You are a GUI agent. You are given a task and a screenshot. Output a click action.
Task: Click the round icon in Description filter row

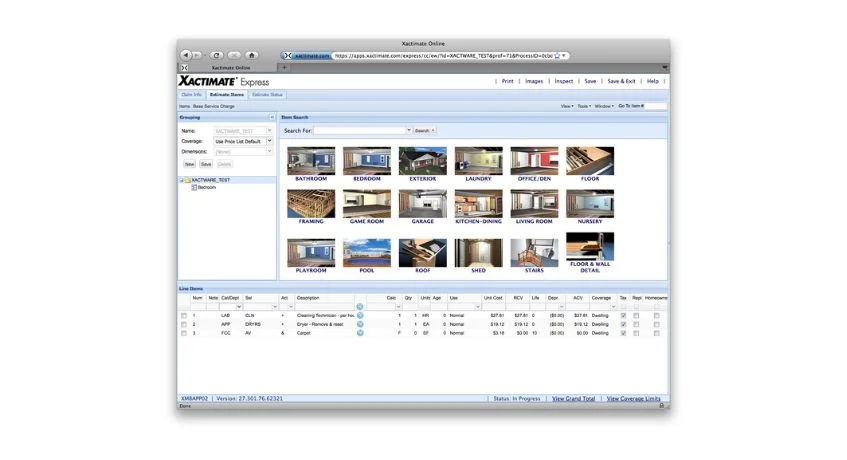[x=360, y=307]
